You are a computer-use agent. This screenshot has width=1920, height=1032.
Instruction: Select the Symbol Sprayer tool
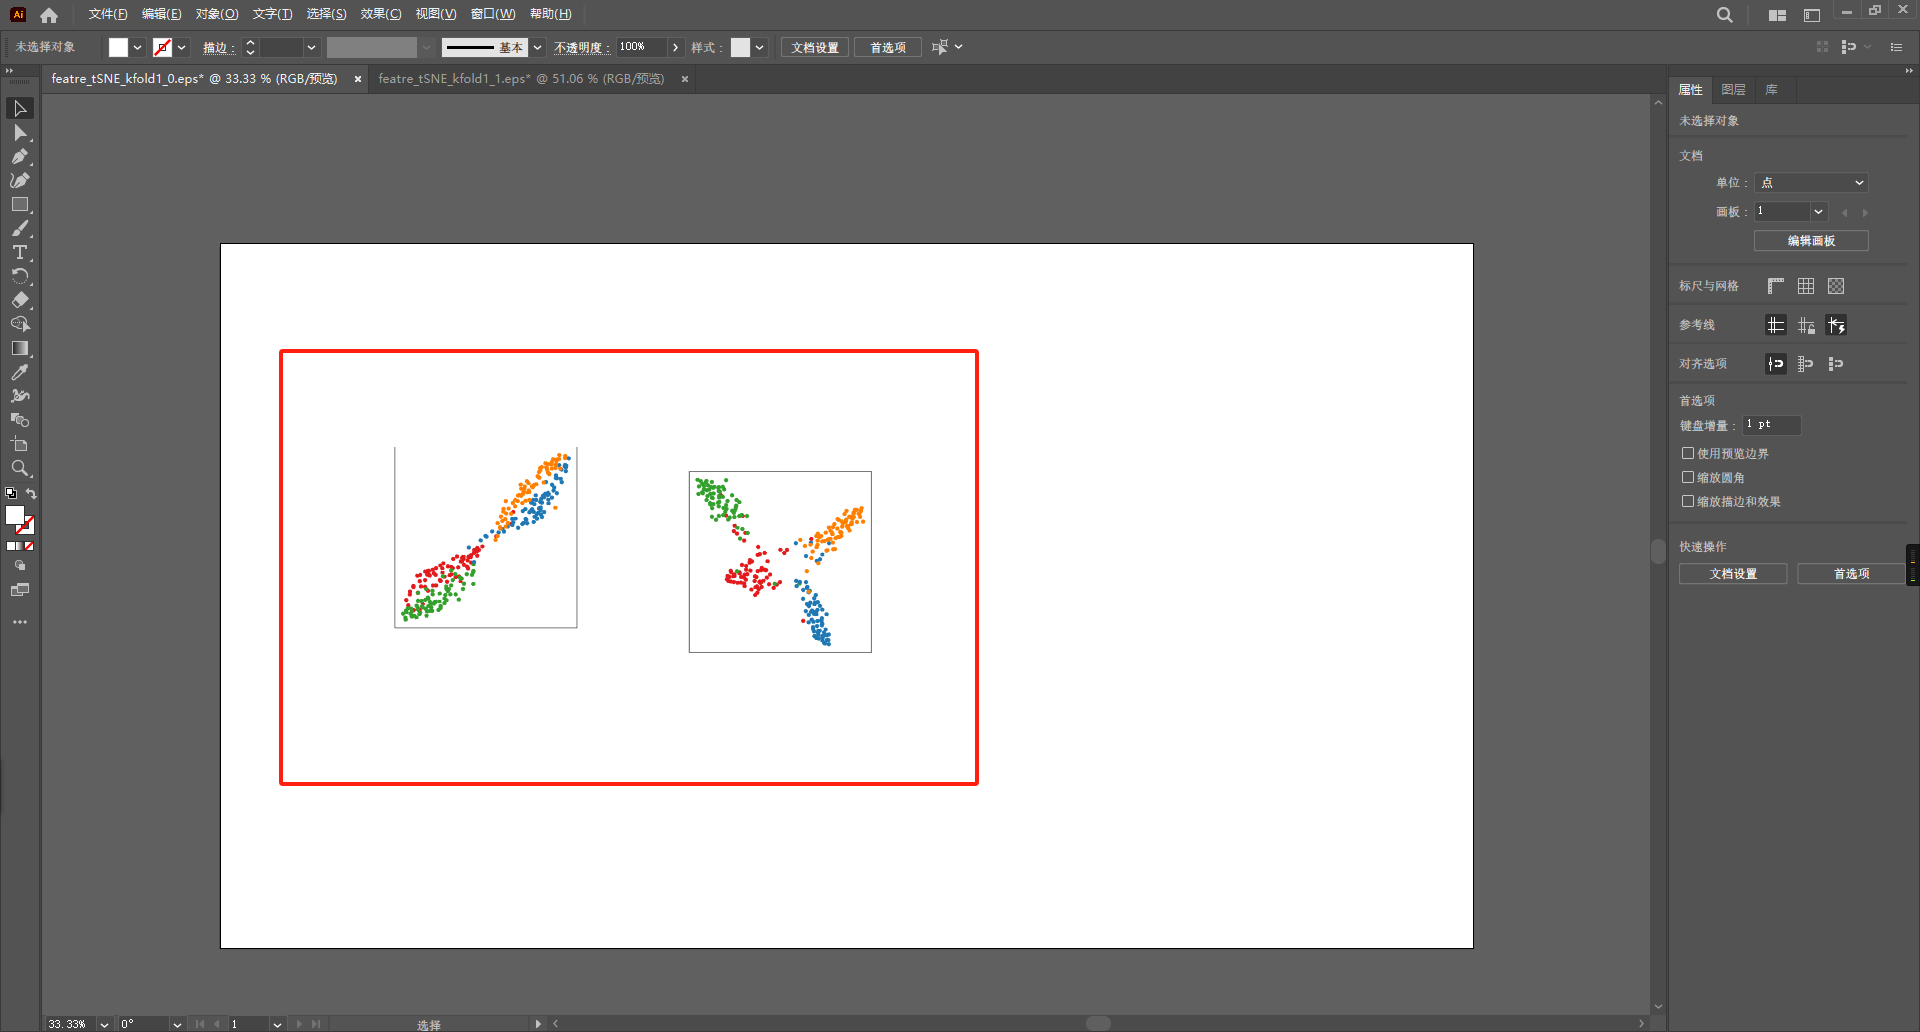point(20,396)
